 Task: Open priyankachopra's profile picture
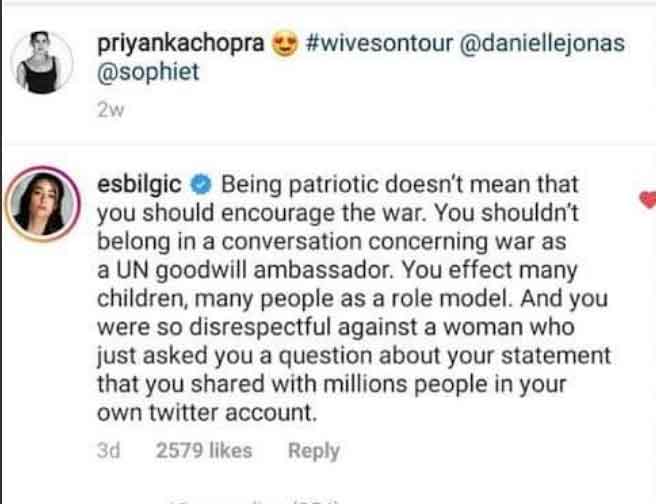click(45, 62)
